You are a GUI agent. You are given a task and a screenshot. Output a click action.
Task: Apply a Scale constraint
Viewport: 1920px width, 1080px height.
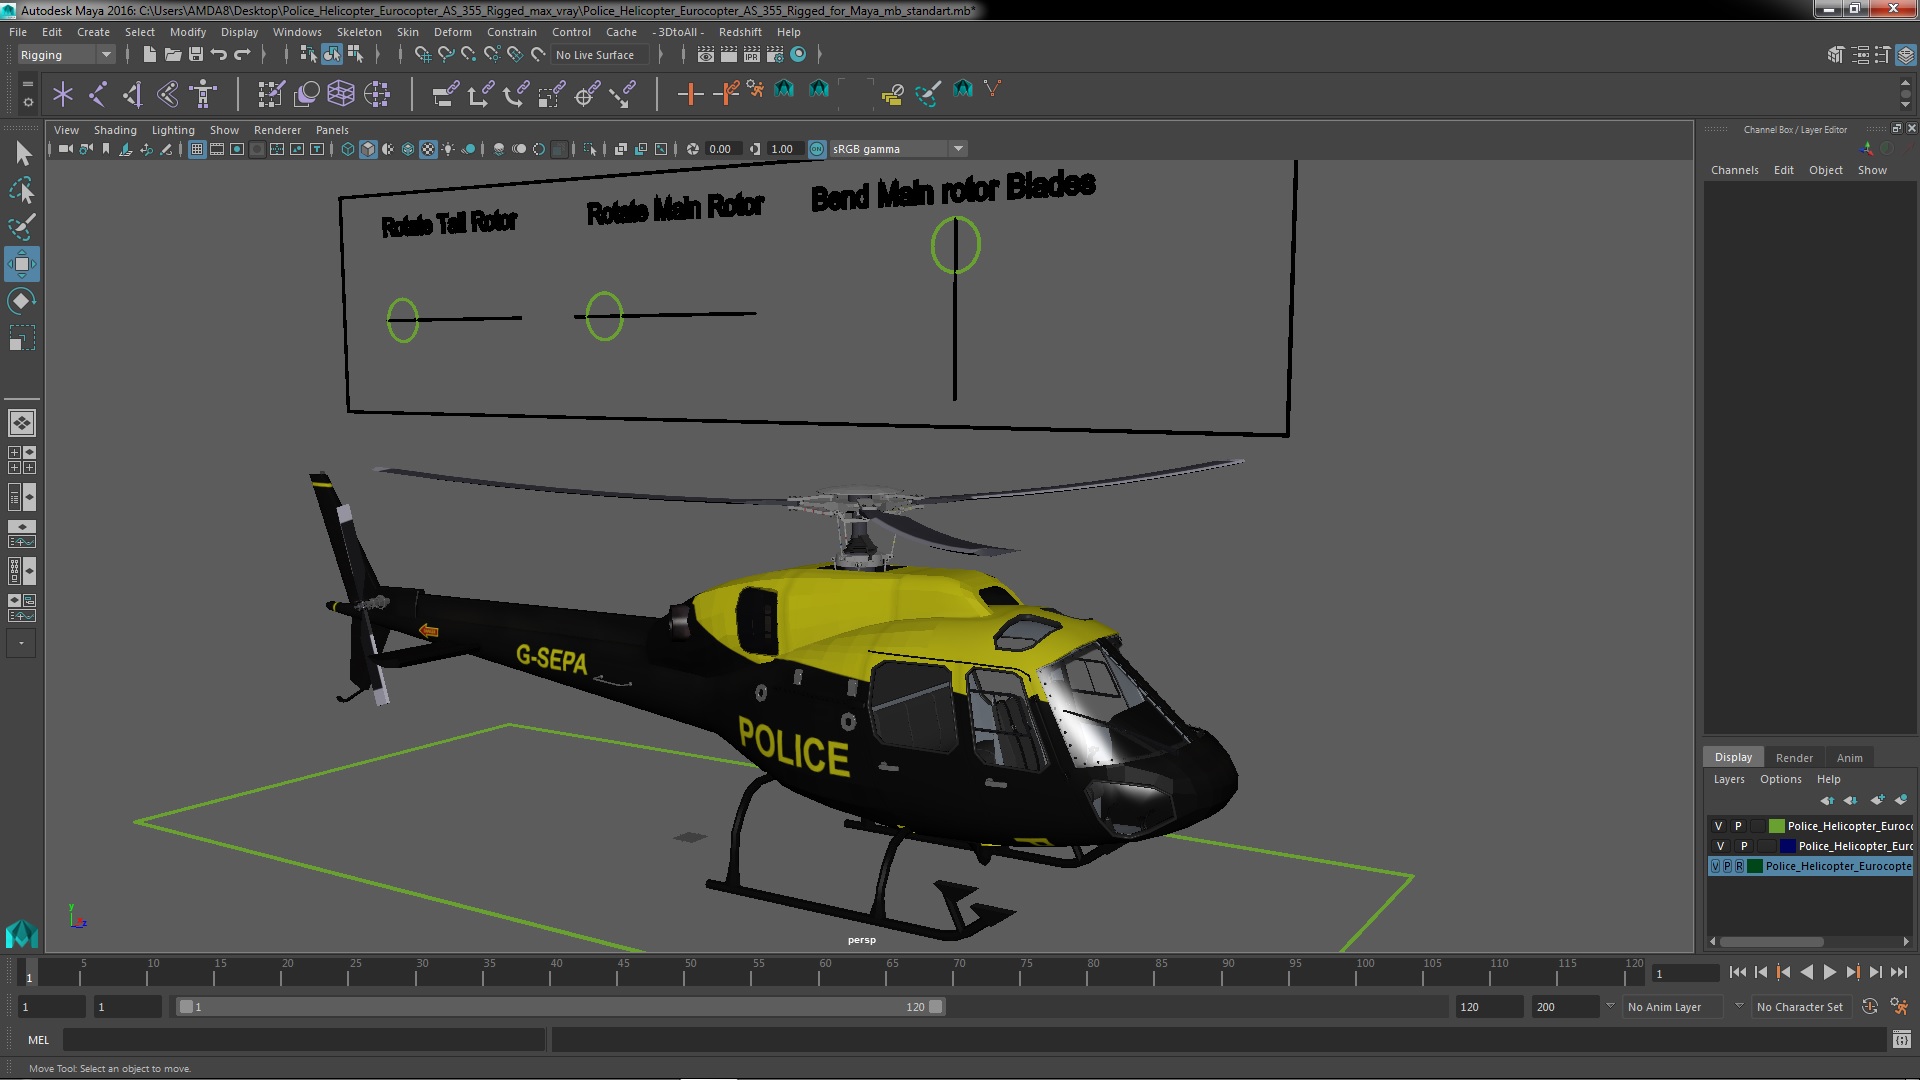tap(551, 94)
